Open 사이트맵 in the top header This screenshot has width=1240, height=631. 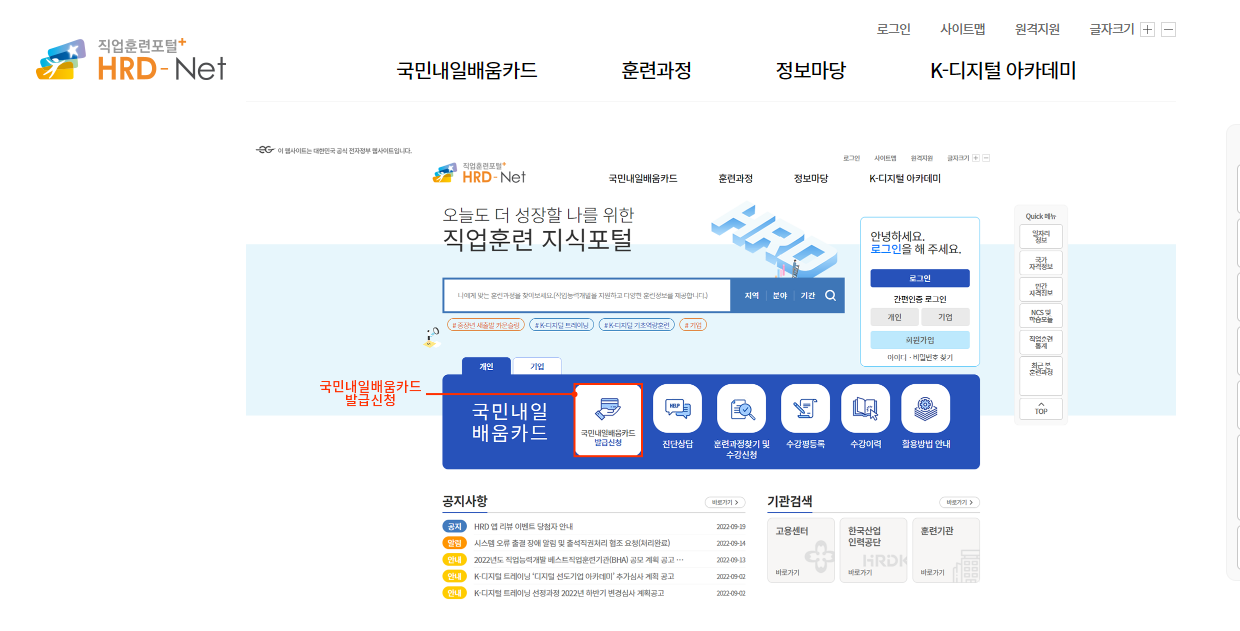pos(963,29)
